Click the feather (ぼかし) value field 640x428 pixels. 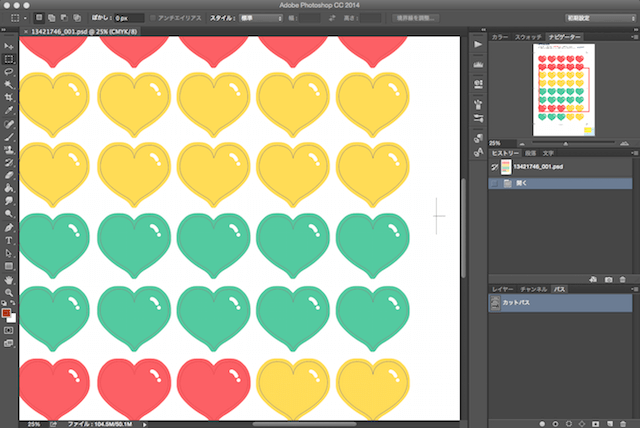pos(129,18)
